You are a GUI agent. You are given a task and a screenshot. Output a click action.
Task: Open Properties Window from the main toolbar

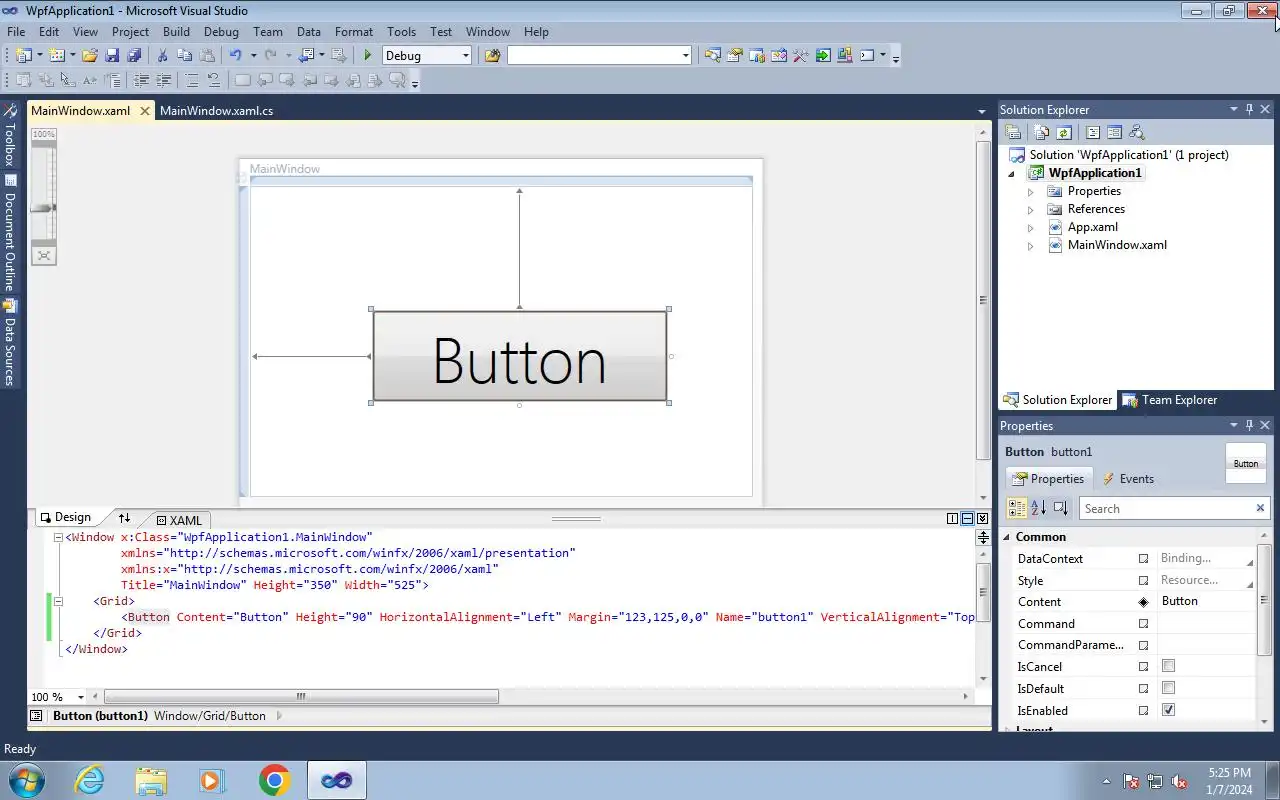pos(735,56)
